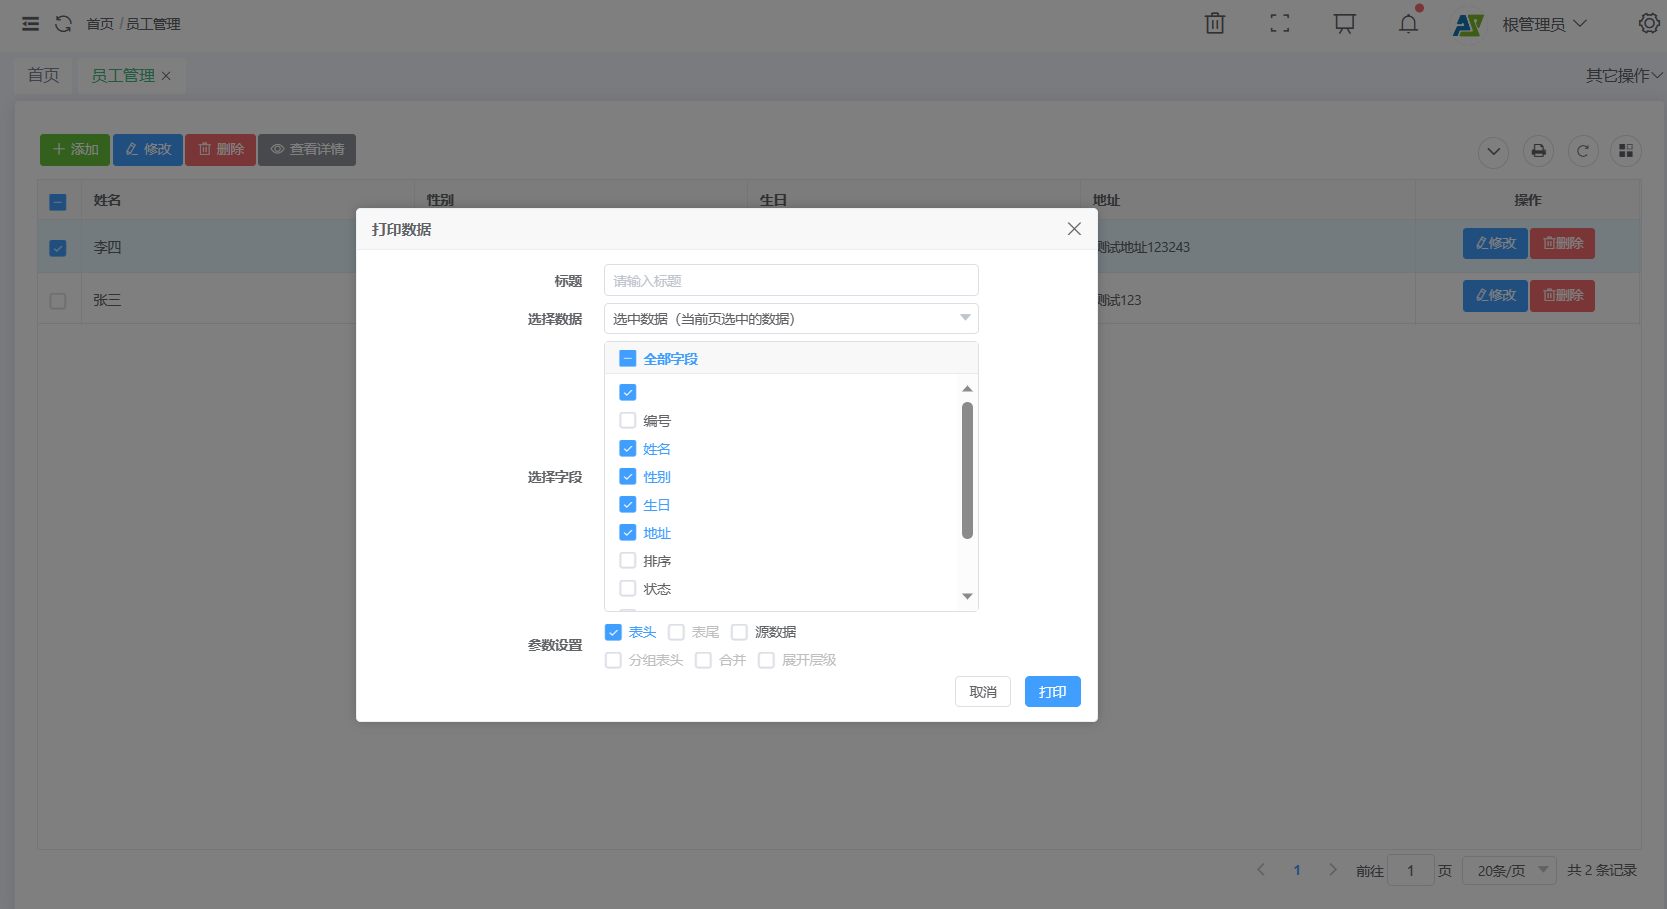1667x909 pixels.
Task: Switch to the 首页 tab
Action: click(43, 76)
